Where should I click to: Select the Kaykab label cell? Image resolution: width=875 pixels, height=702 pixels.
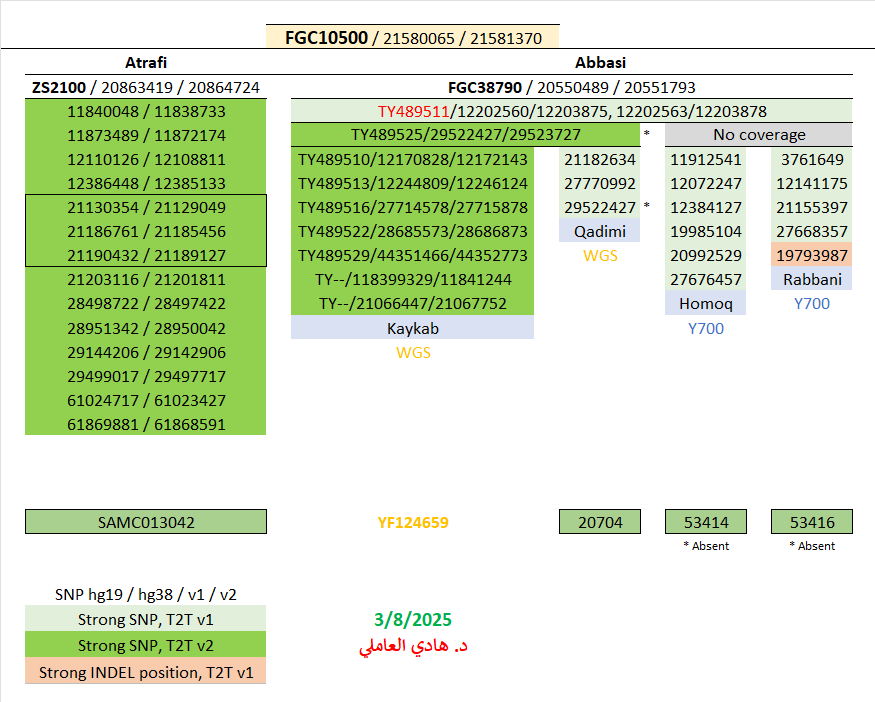tap(412, 328)
